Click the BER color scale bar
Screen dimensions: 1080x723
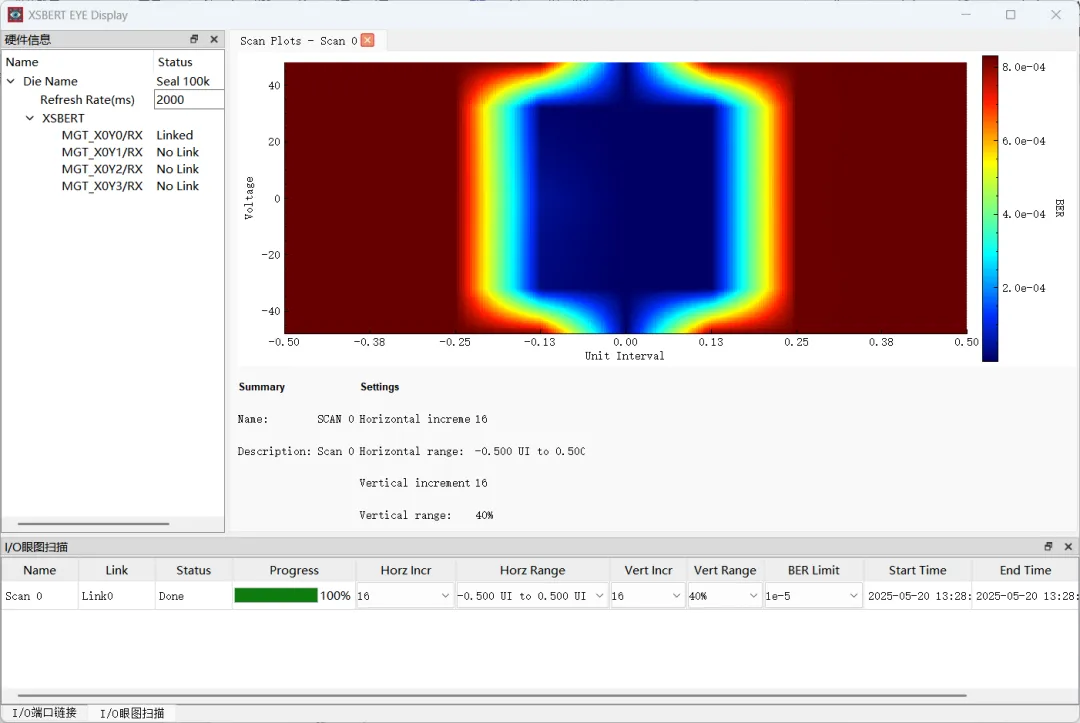[x=990, y=209]
